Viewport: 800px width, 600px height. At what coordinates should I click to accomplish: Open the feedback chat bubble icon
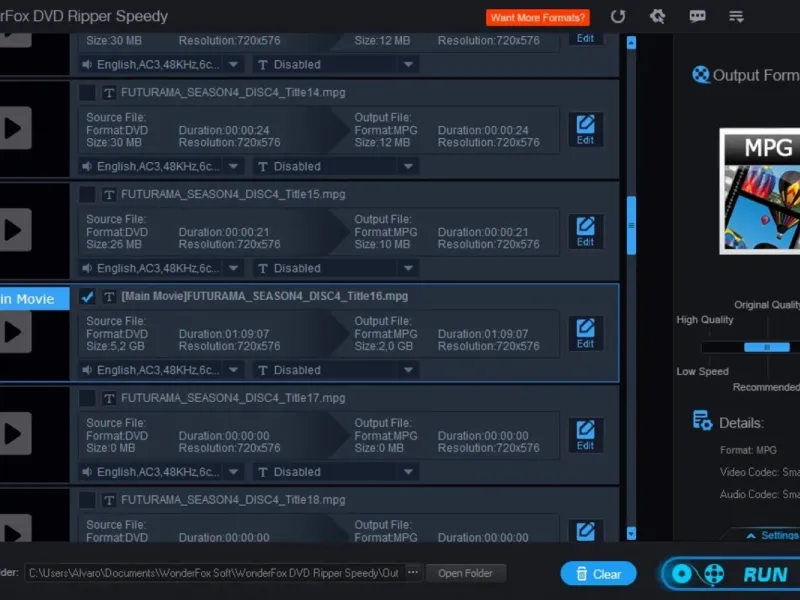point(697,17)
